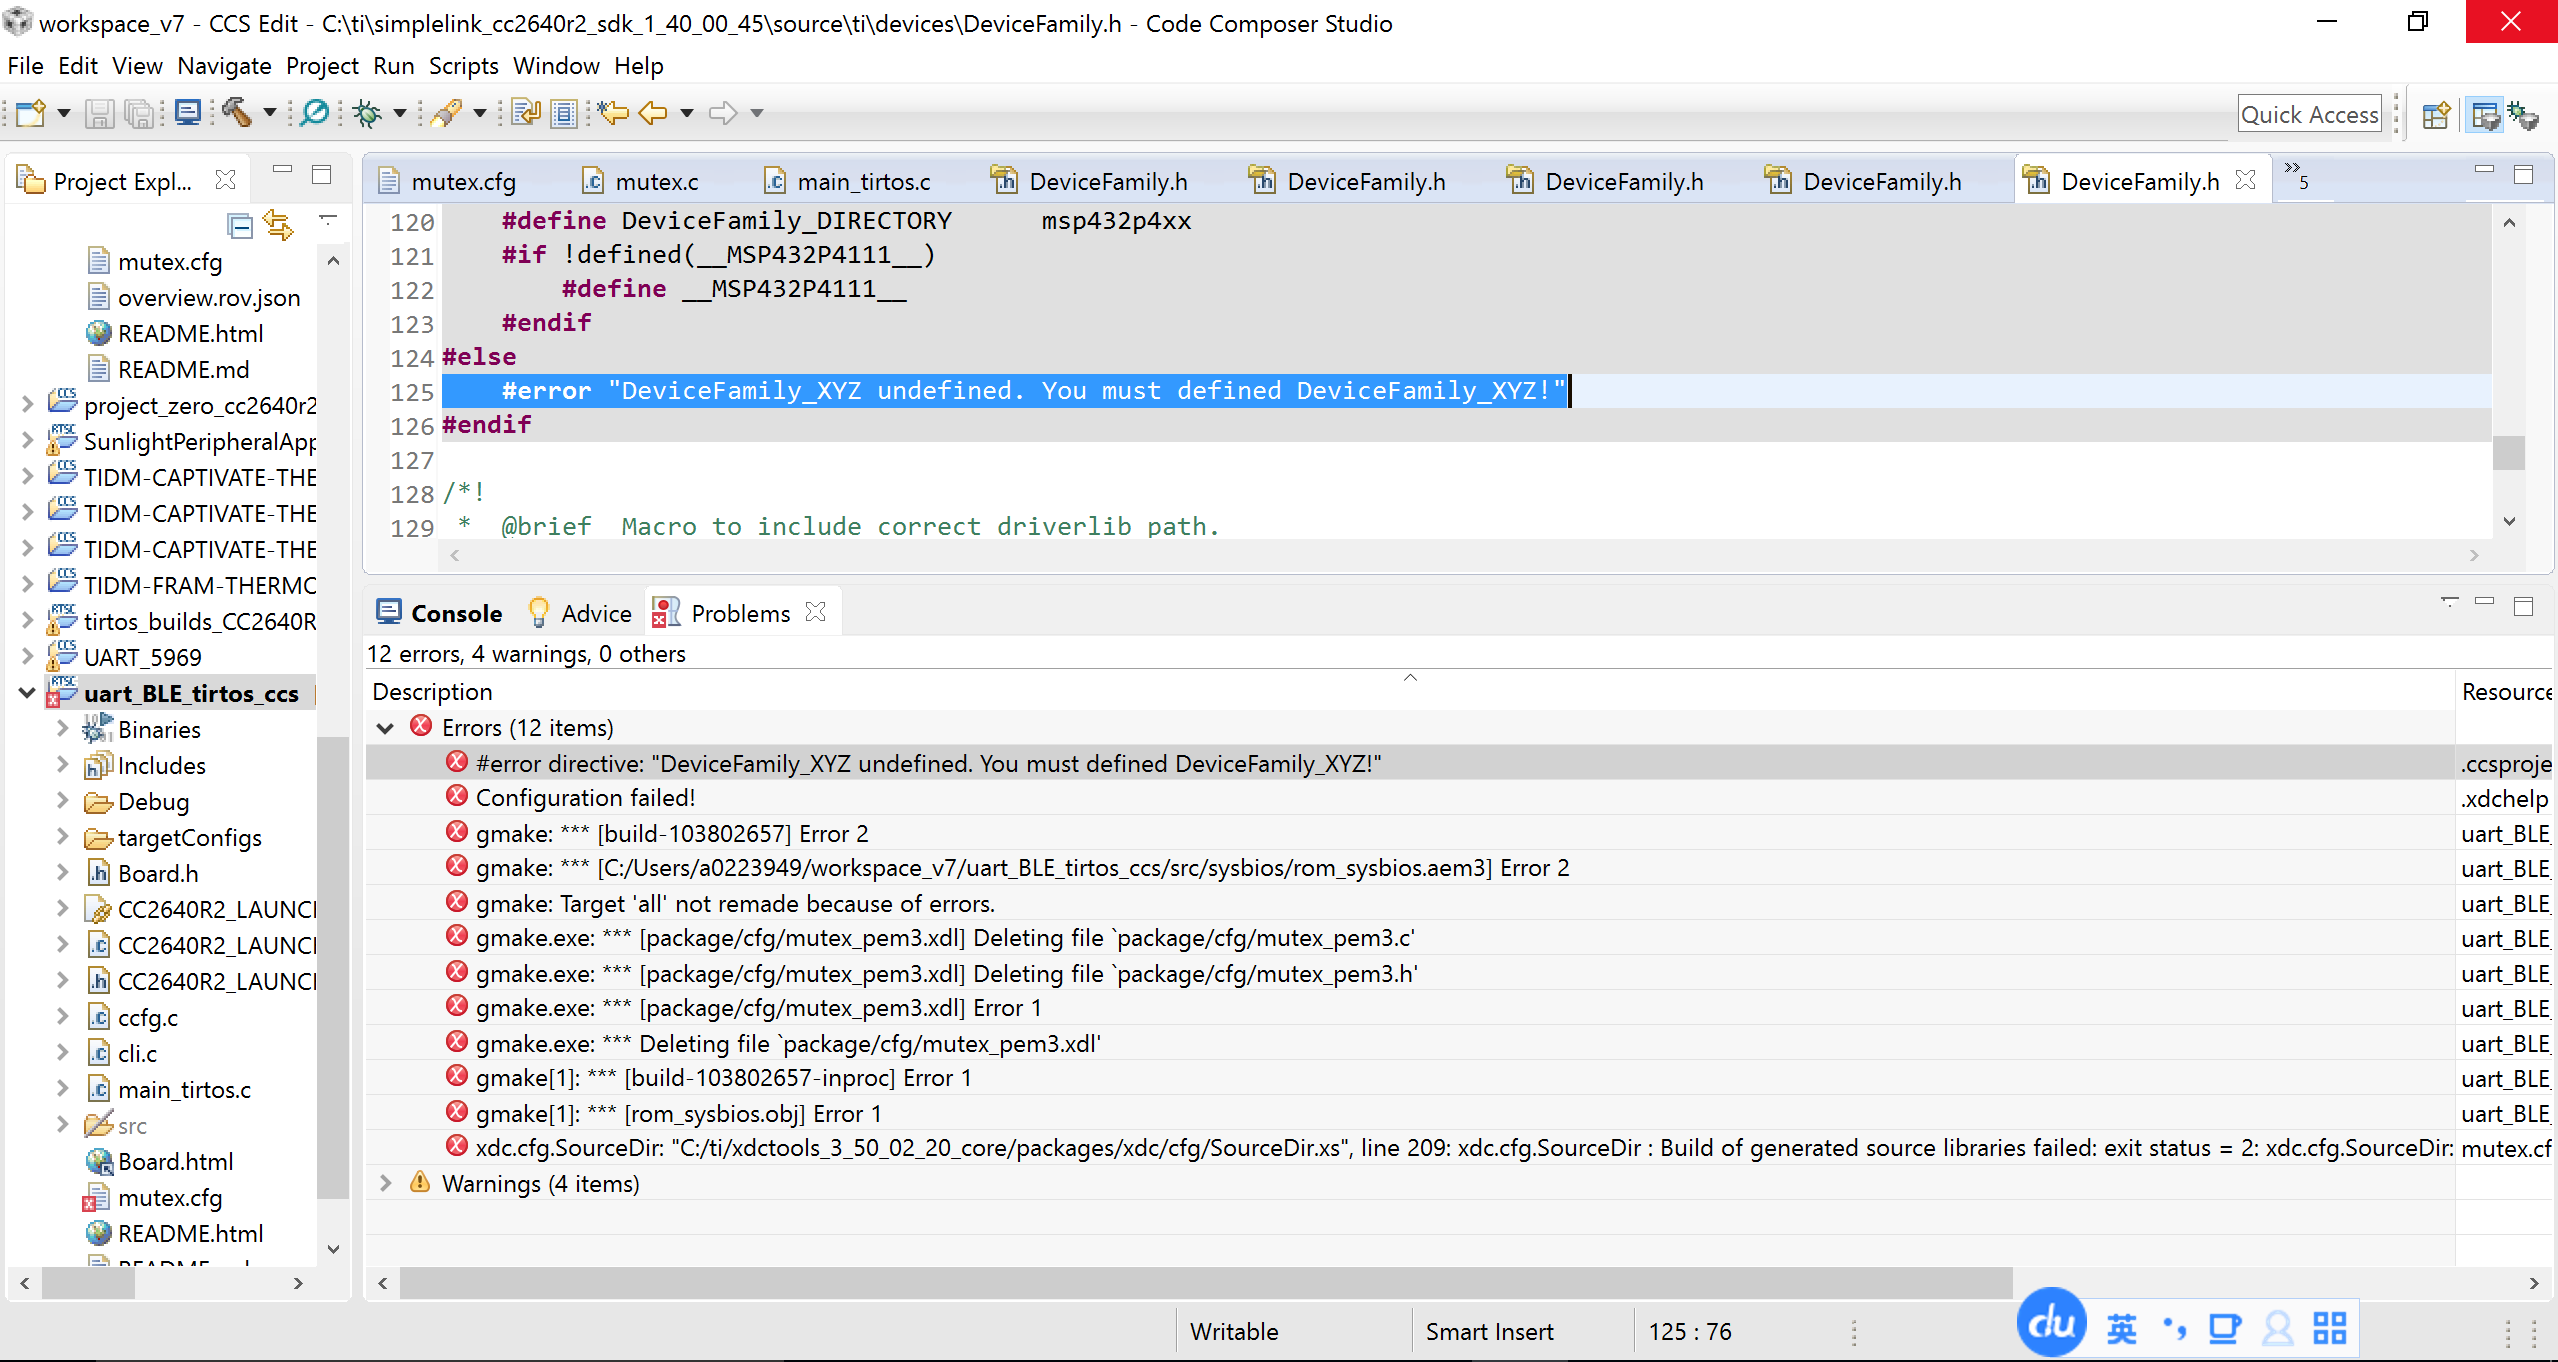This screenshot has width=2558, height=1362.
Task: Open the back navigation history dropdown
Action: point(687,113)
